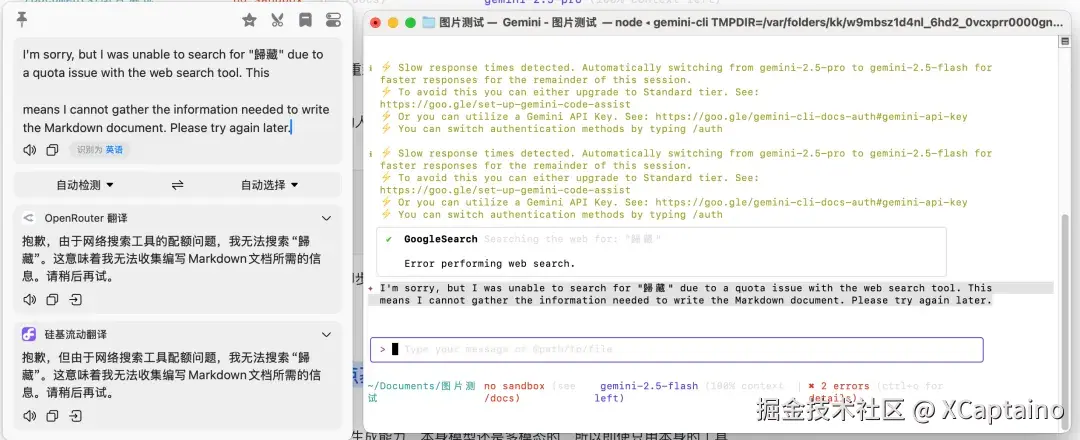Open the bookmark icon in the translator toolbar
The width and height of the screenshot is (1080, 440).
coord(305,20)
